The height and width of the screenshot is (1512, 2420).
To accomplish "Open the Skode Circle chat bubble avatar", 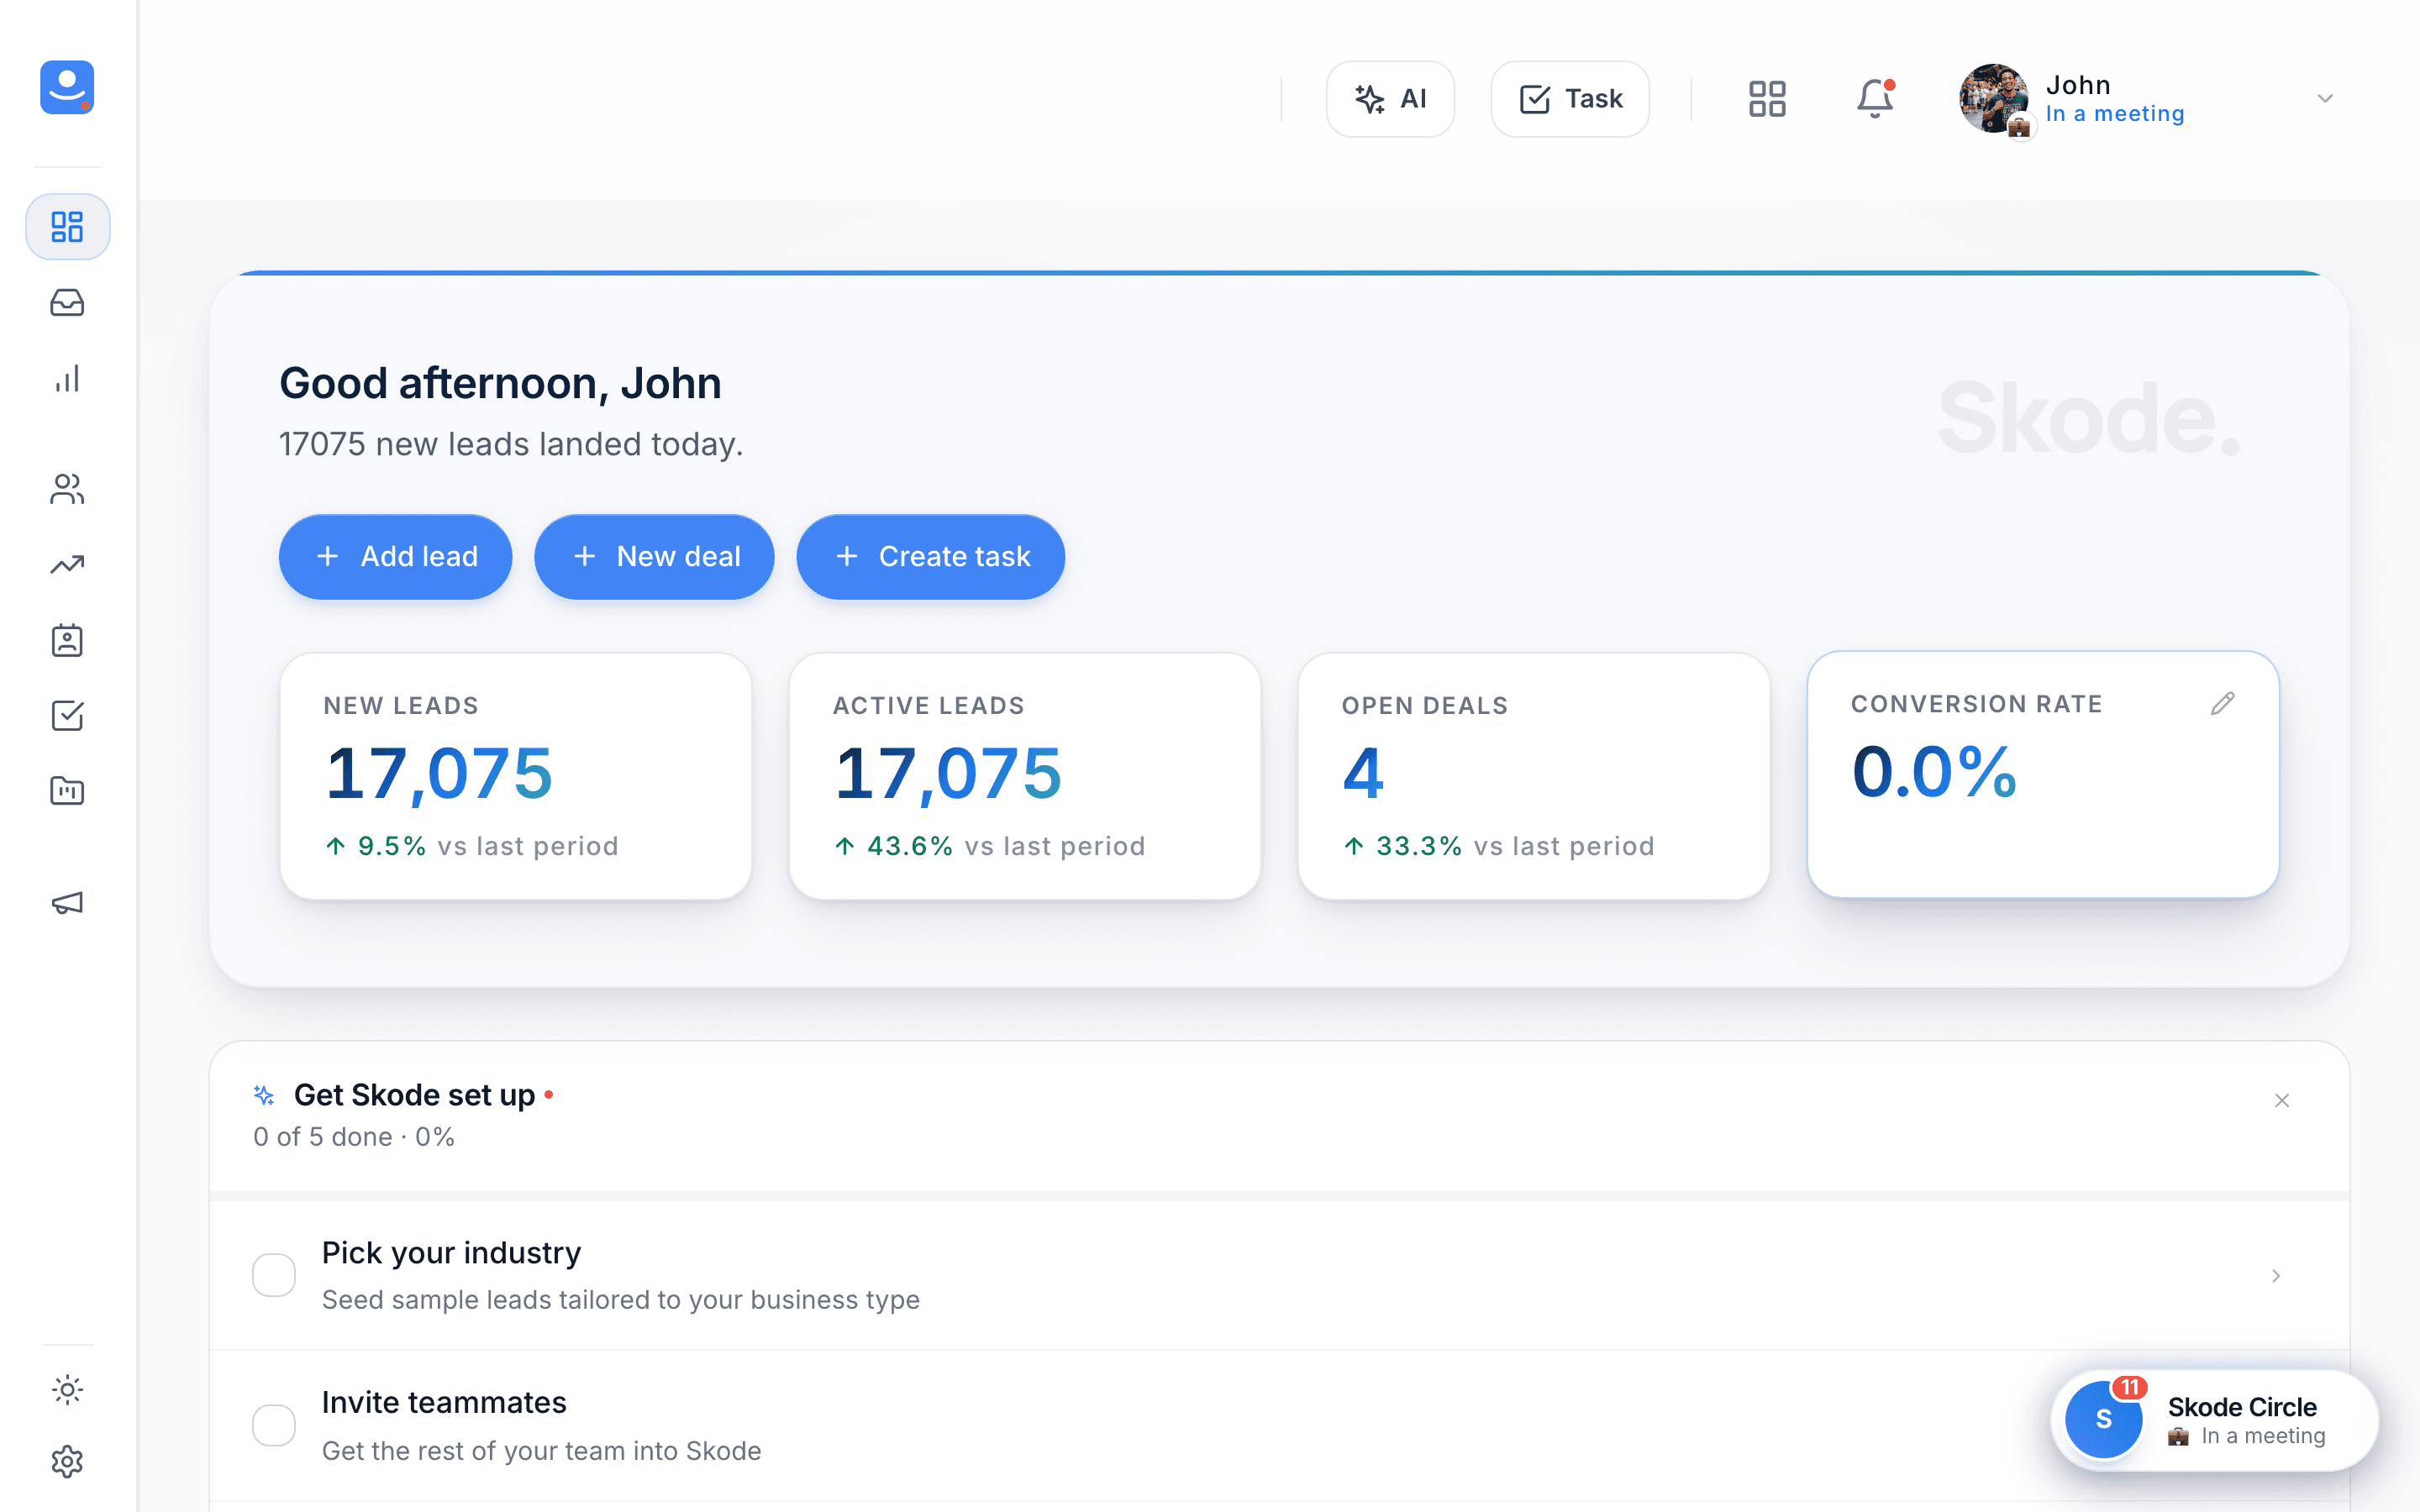I will pos(2104,1419).
